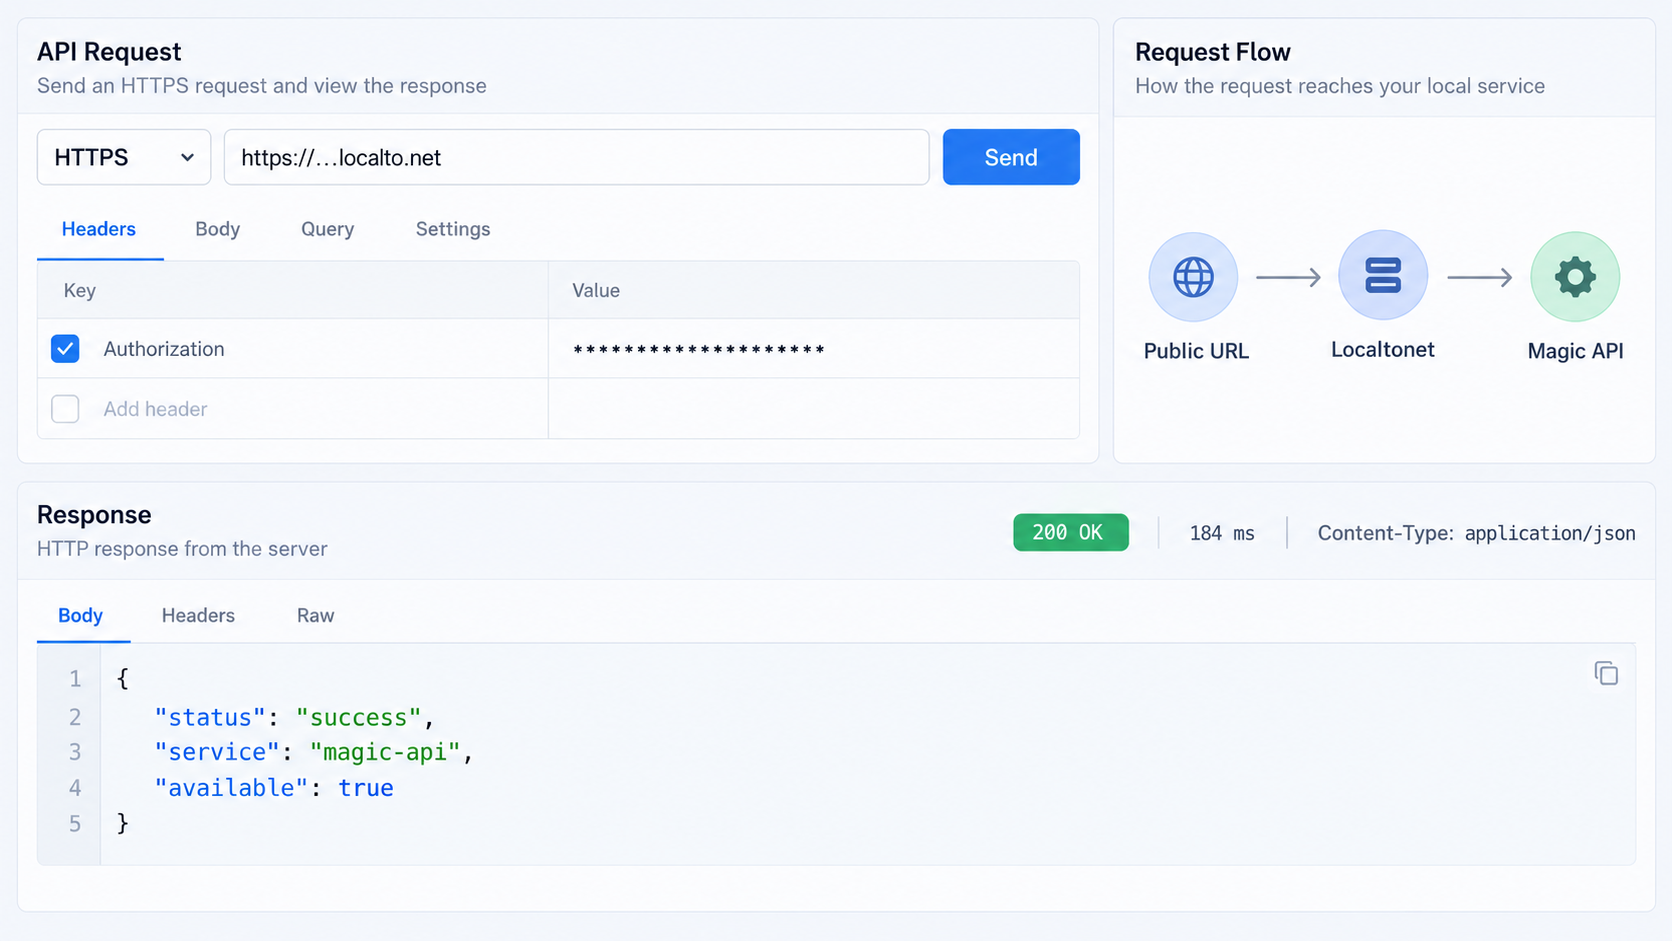Image resolution: width=1672 pixels, height=941 pixels.
Task: Click the Localtonet server icon
Action: tap(1383, 275)
